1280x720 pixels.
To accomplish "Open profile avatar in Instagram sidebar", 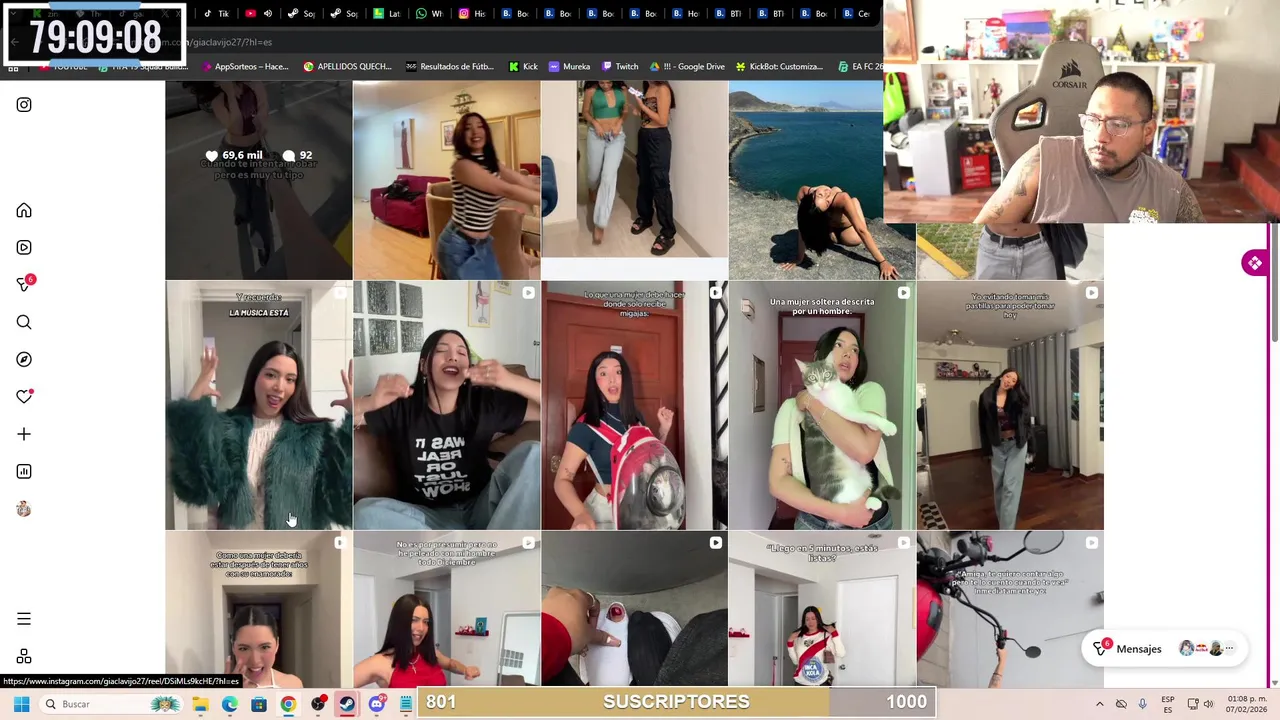I will click(24, 509).
